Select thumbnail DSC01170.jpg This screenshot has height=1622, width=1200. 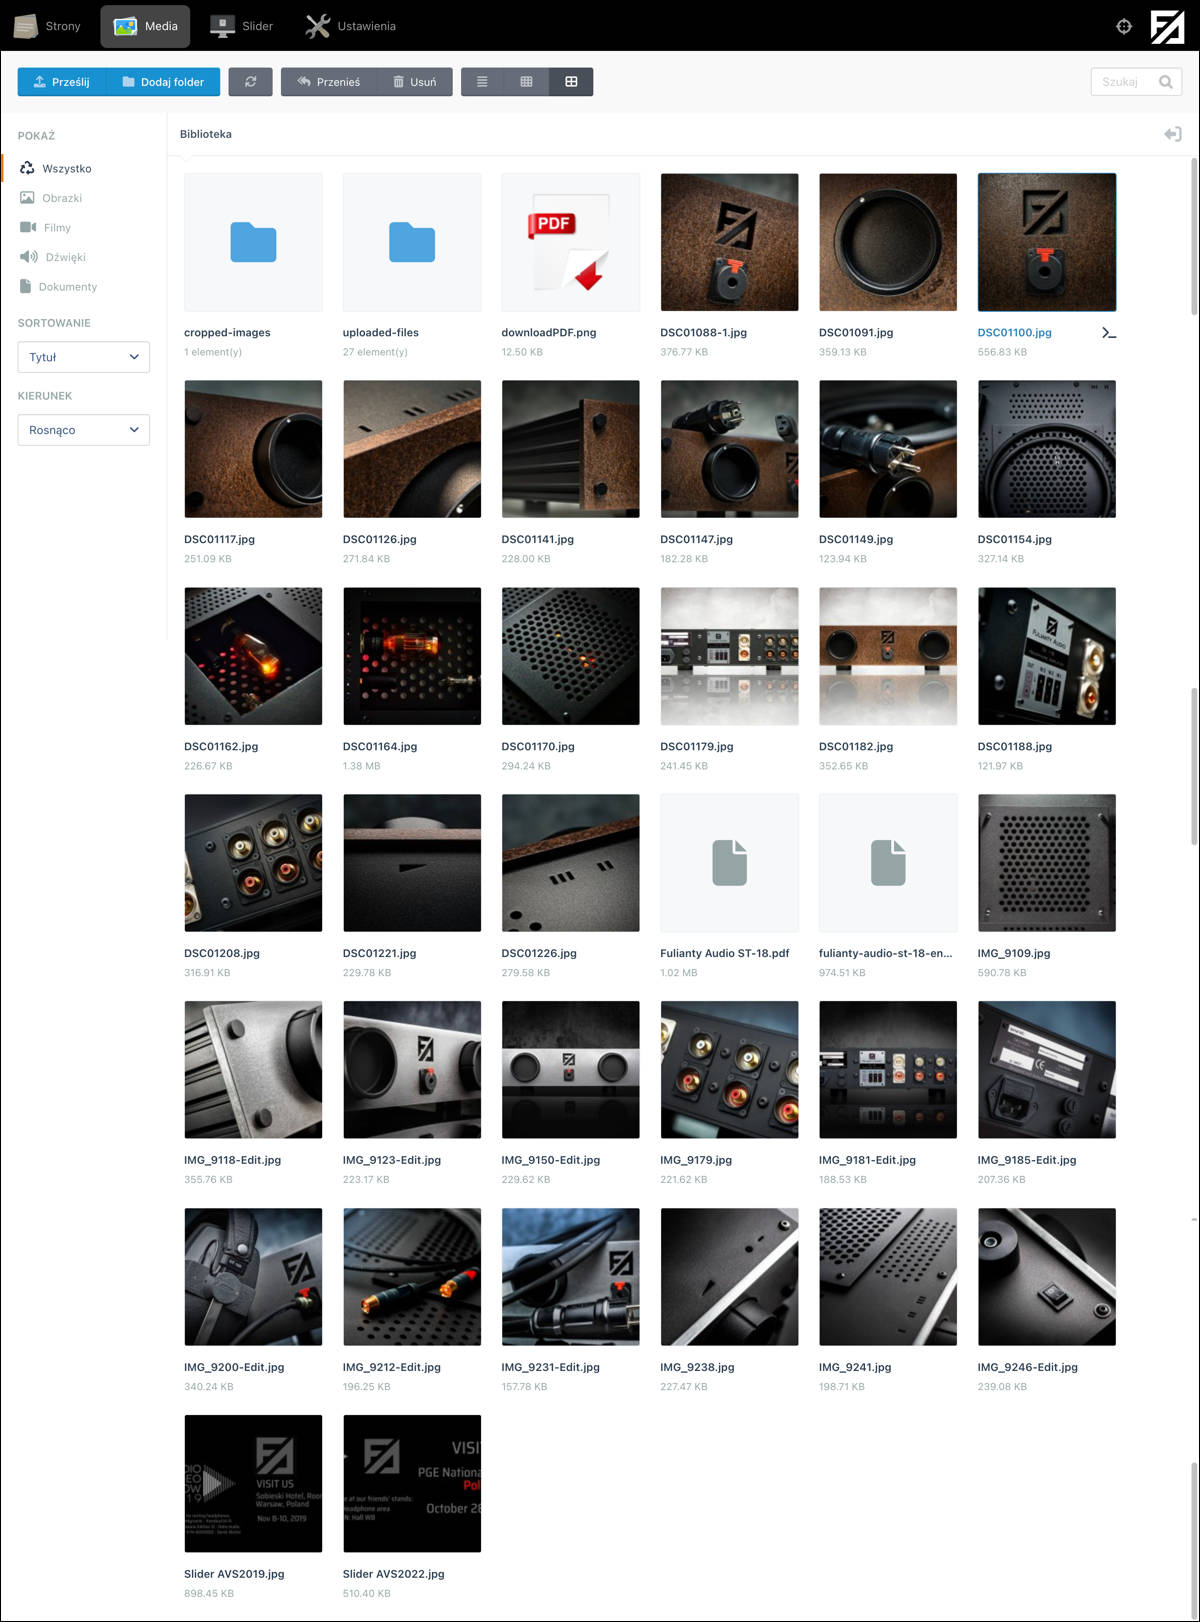(570, 656)
